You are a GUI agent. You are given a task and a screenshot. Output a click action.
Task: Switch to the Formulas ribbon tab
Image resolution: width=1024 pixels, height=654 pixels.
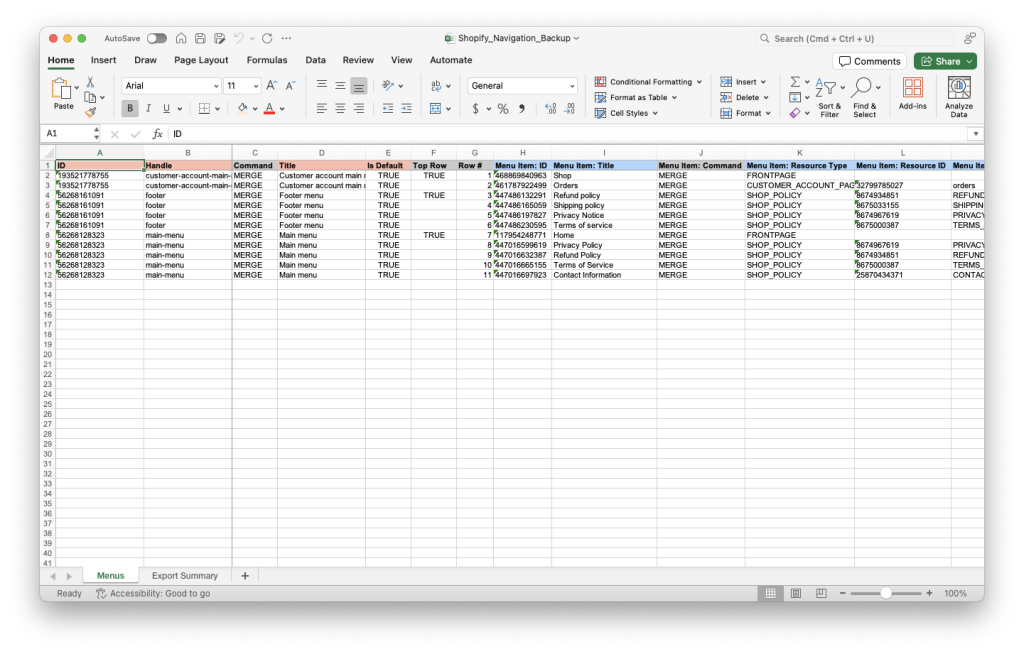(x=267, y=60)
